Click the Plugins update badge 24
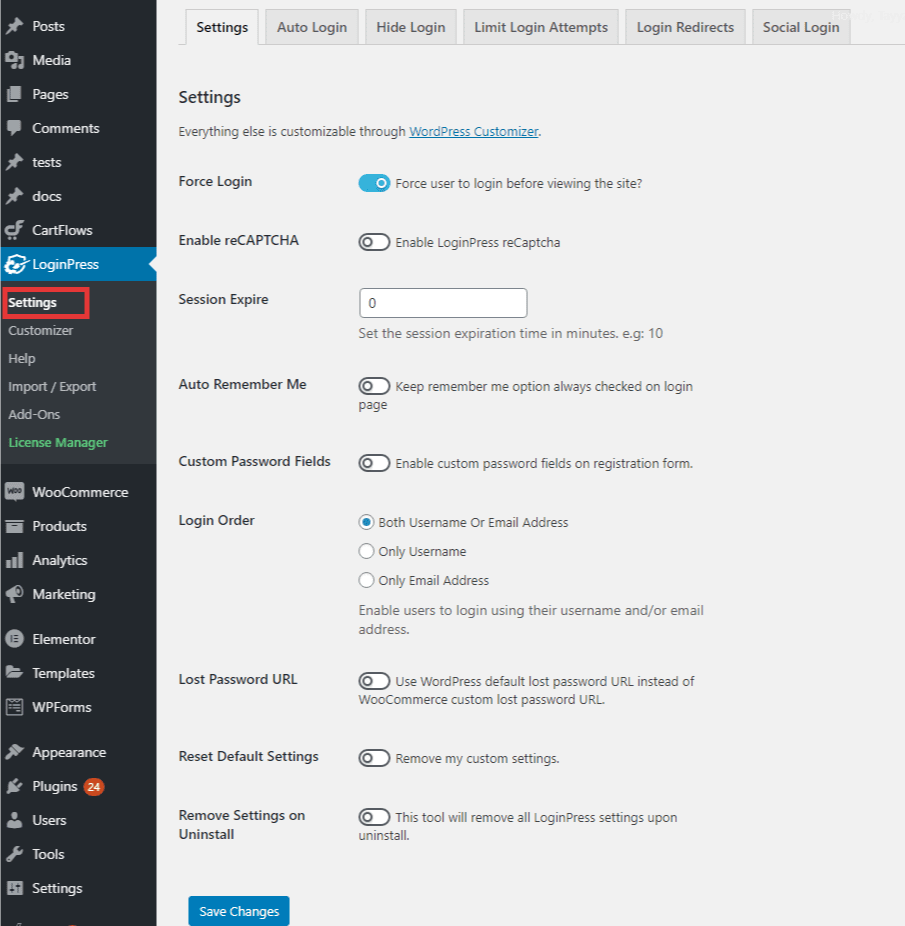Viewport: 905px width, 926px height. pyautogui.click(x=93, y=787)
